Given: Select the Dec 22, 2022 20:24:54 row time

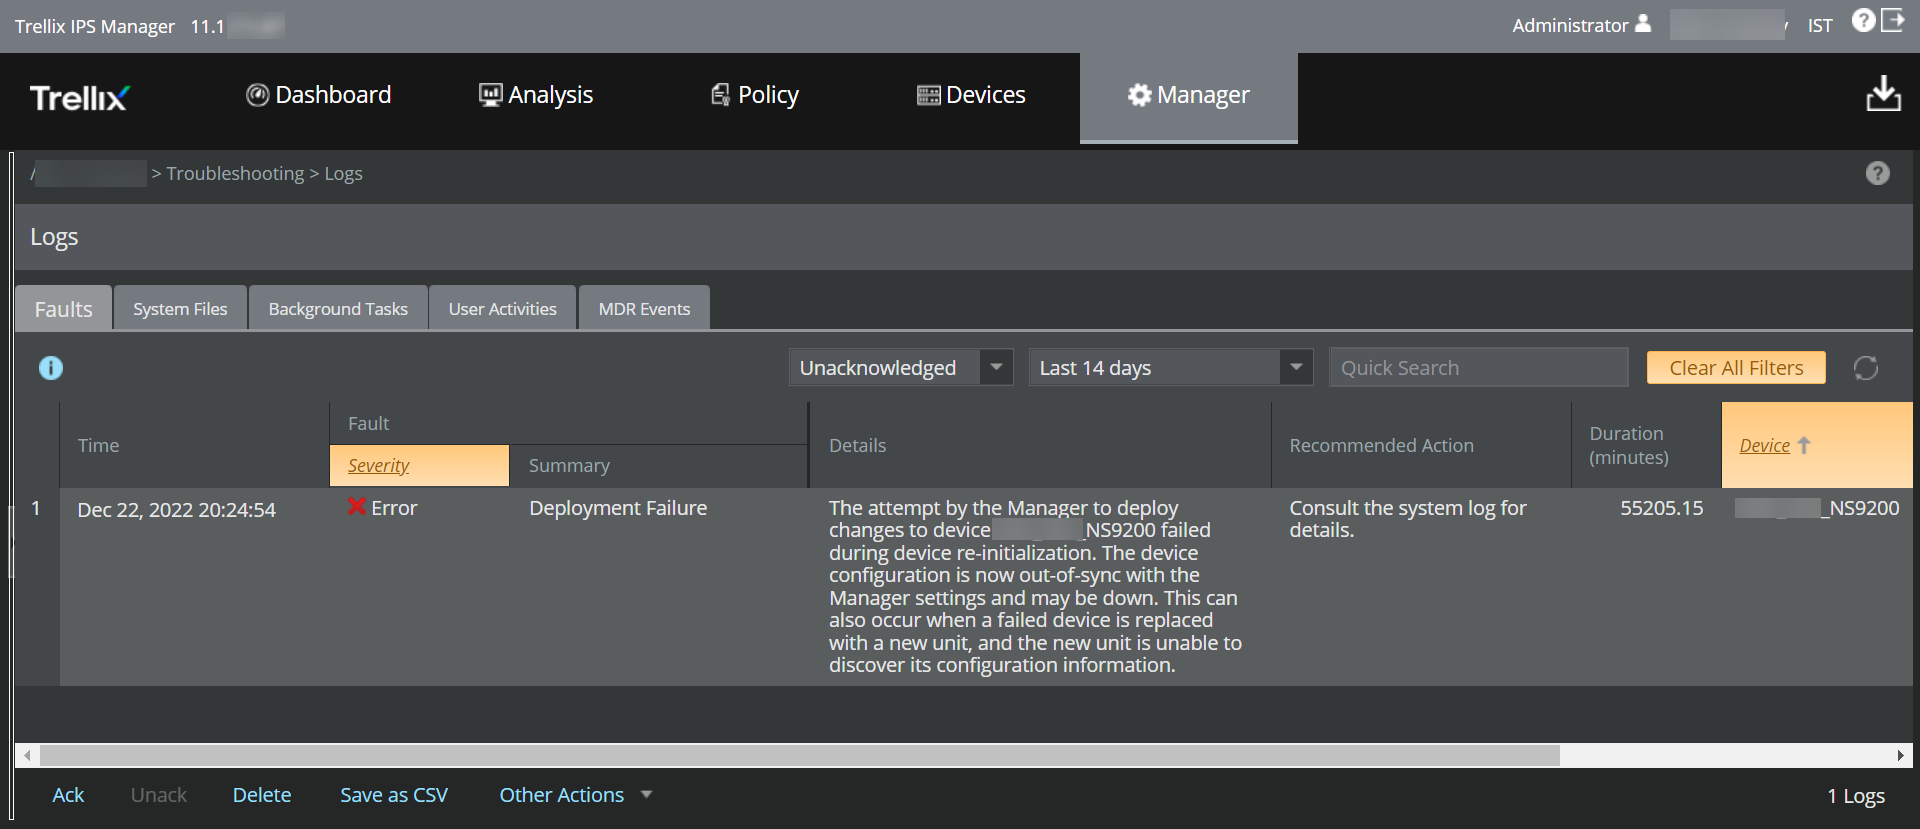Looking at the screenshot, I should (x=176, y=510).
